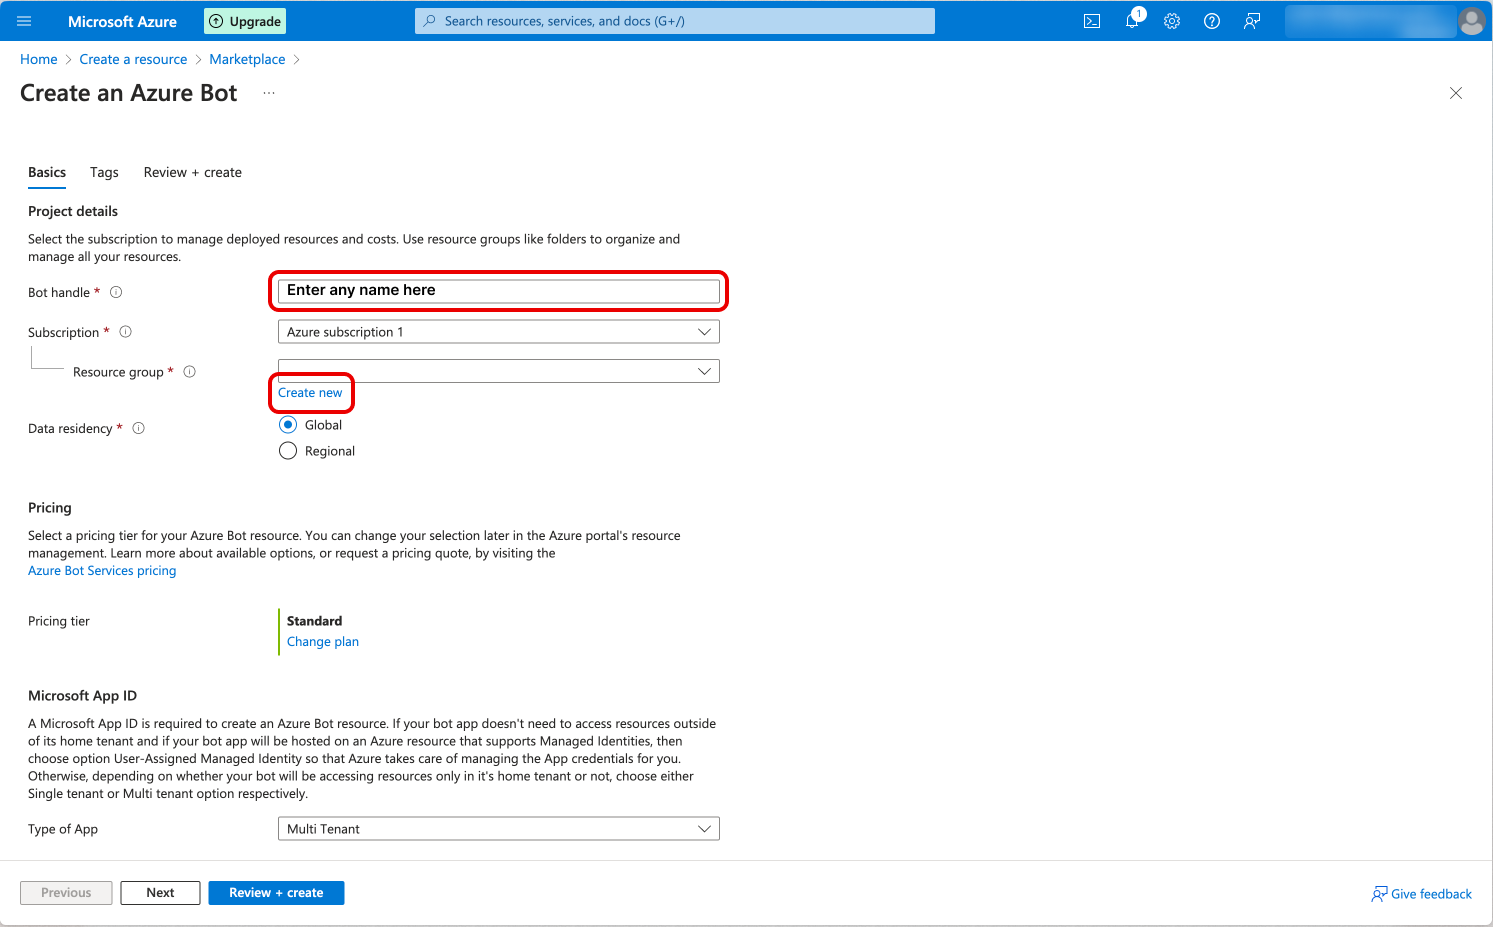Switch to the Tags tab
Image resolution: width=1493 pixels, height=927 pixels.
(104, 172)
